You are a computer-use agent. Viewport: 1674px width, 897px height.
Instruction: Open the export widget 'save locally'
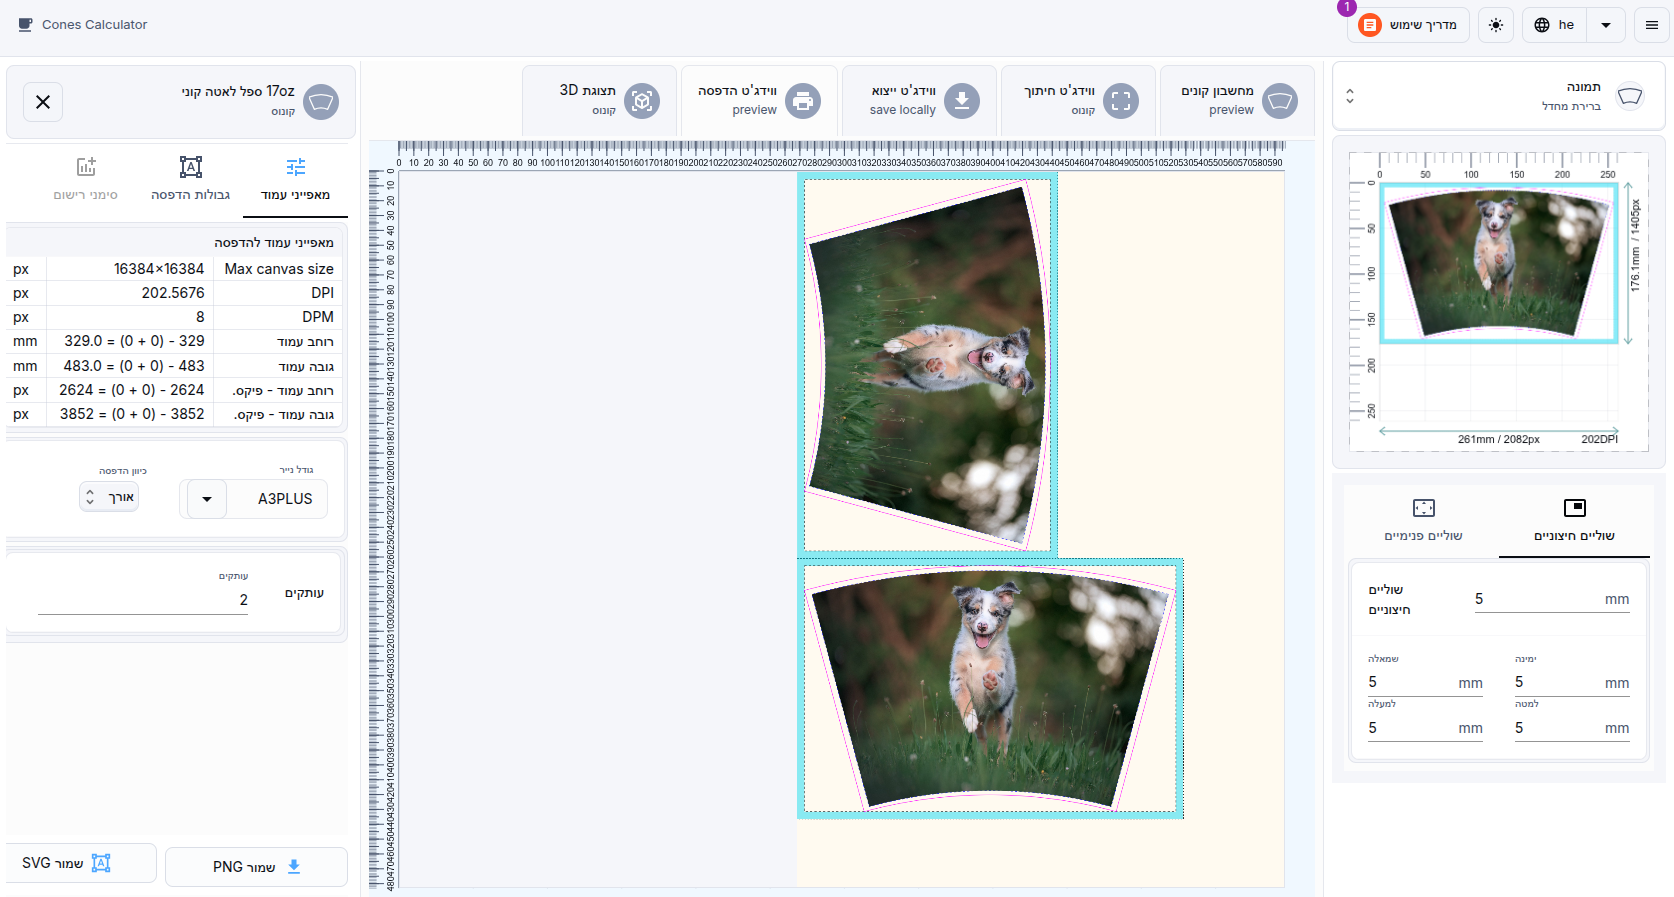[919, 100]
